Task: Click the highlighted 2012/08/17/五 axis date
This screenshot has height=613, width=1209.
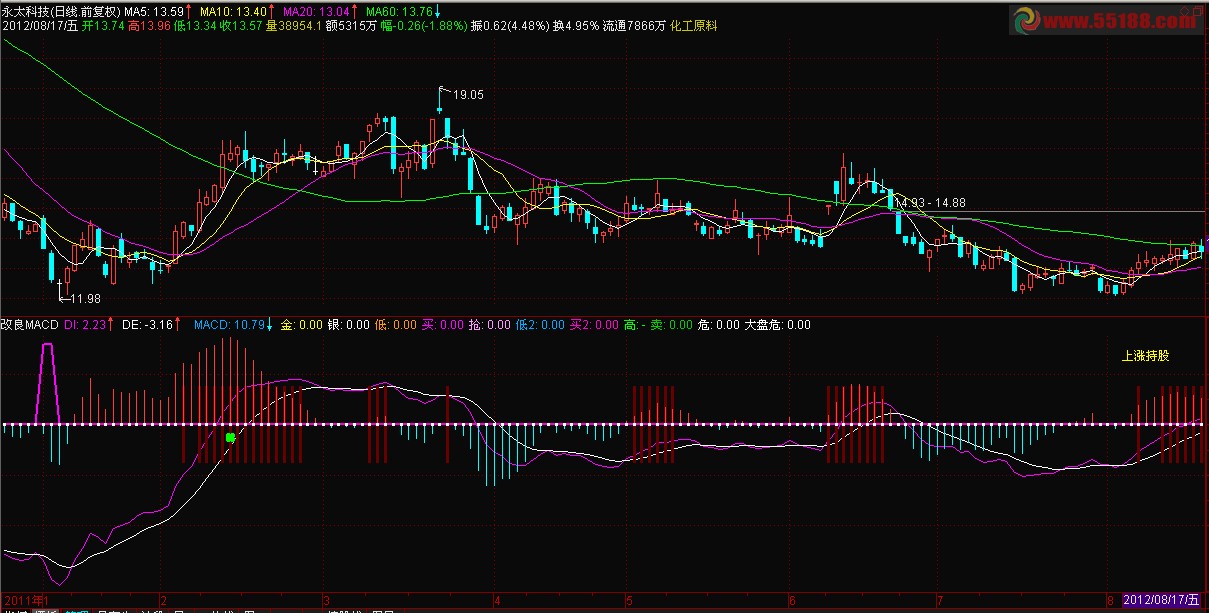Action: (x=1161, y=599)
